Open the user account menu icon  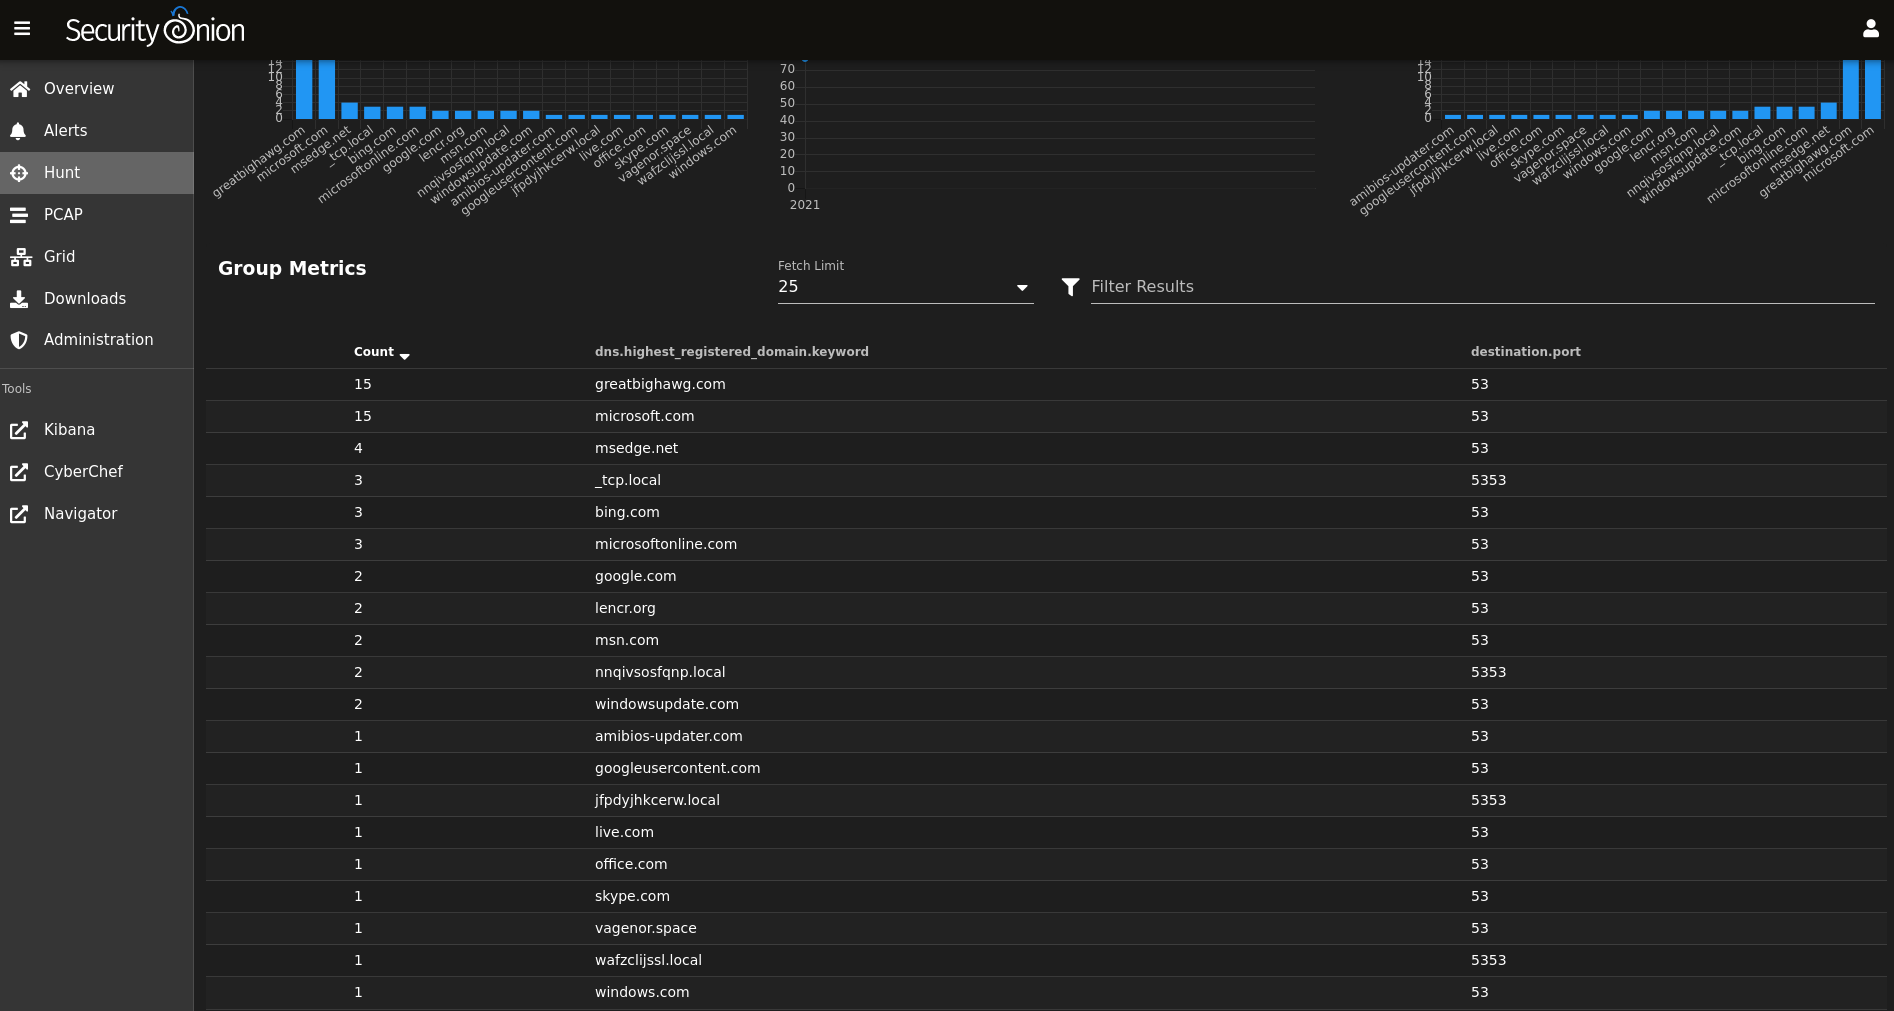tap(1870, 29)
